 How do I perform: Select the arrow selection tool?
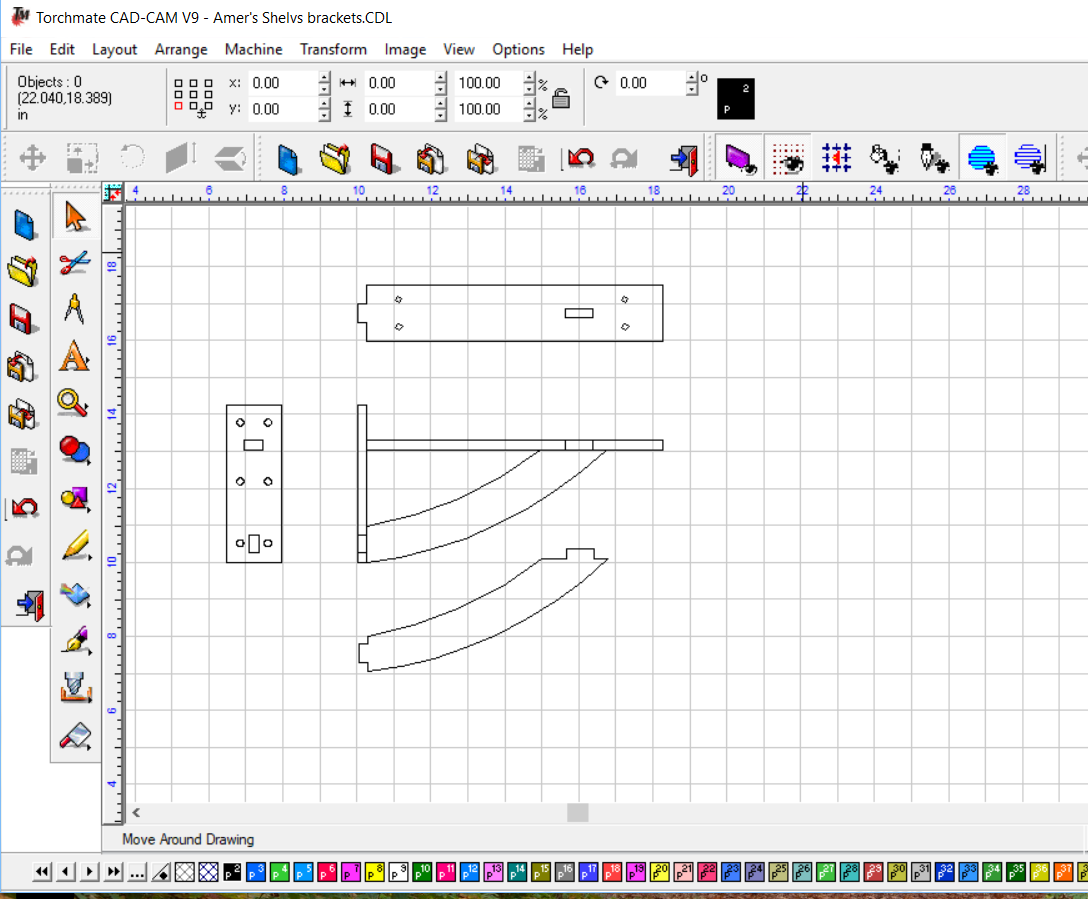click(75, 215)
